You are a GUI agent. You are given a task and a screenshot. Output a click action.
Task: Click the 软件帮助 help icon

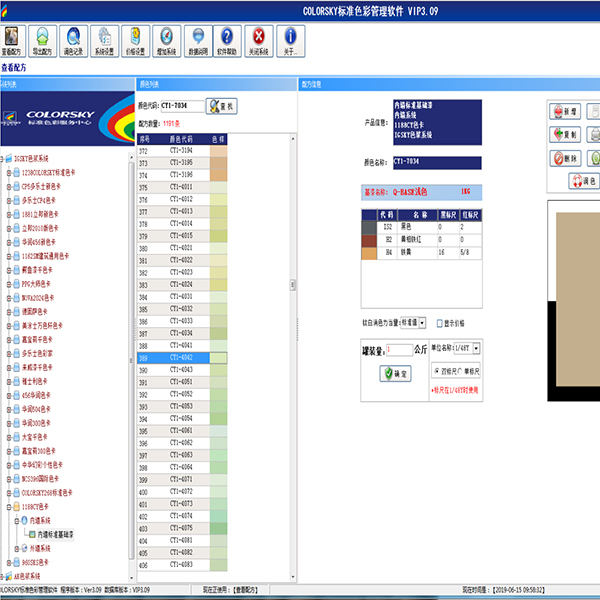228,40
